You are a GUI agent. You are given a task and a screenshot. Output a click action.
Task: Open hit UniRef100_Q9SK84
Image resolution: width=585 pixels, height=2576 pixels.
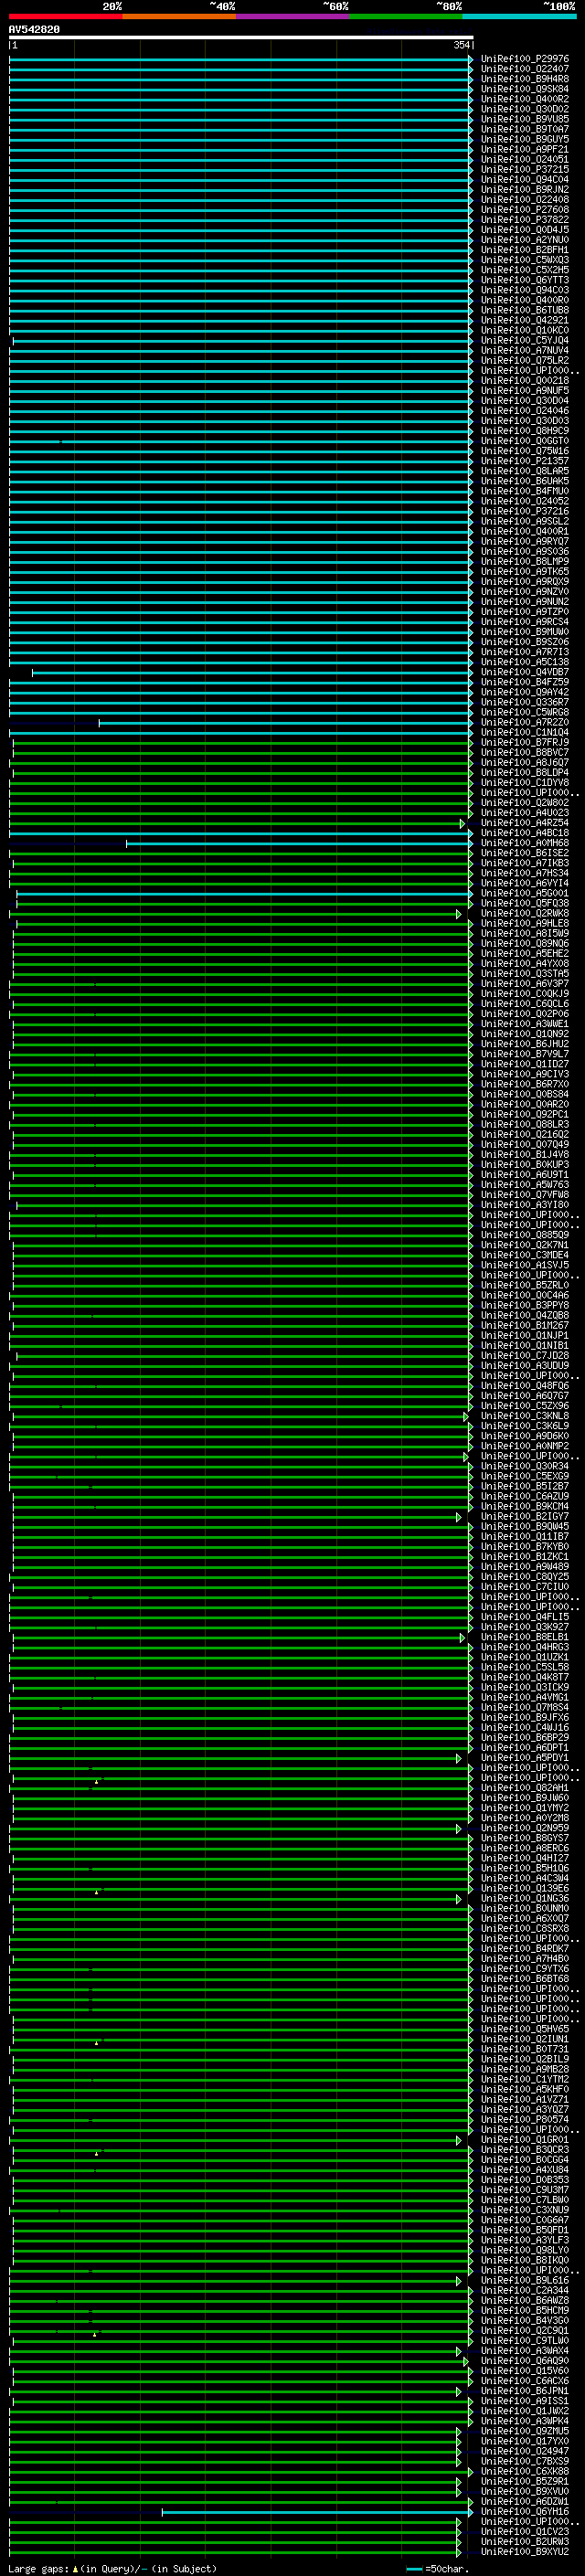point(525,89)
